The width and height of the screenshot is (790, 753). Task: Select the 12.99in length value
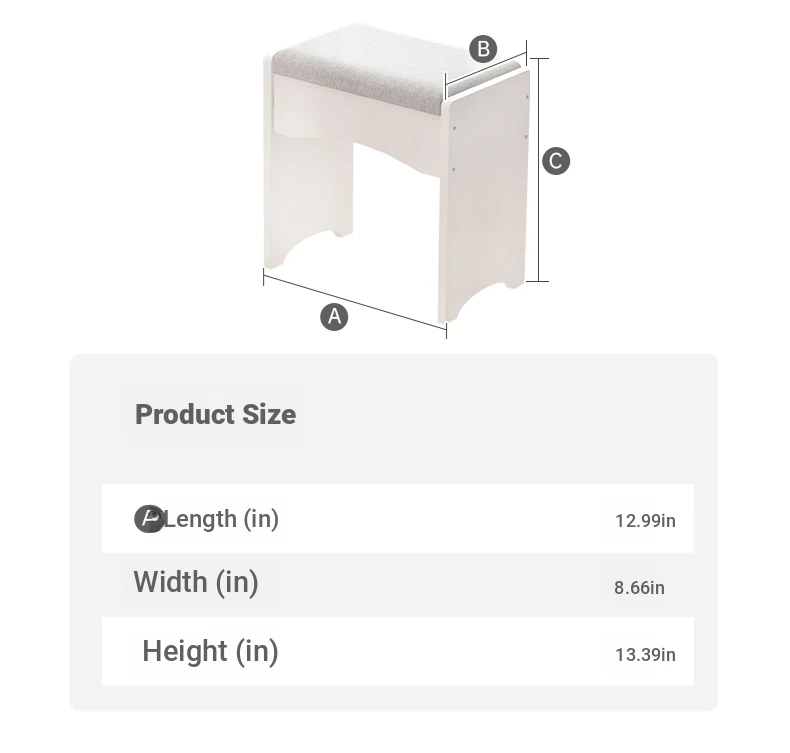point(645,521)
